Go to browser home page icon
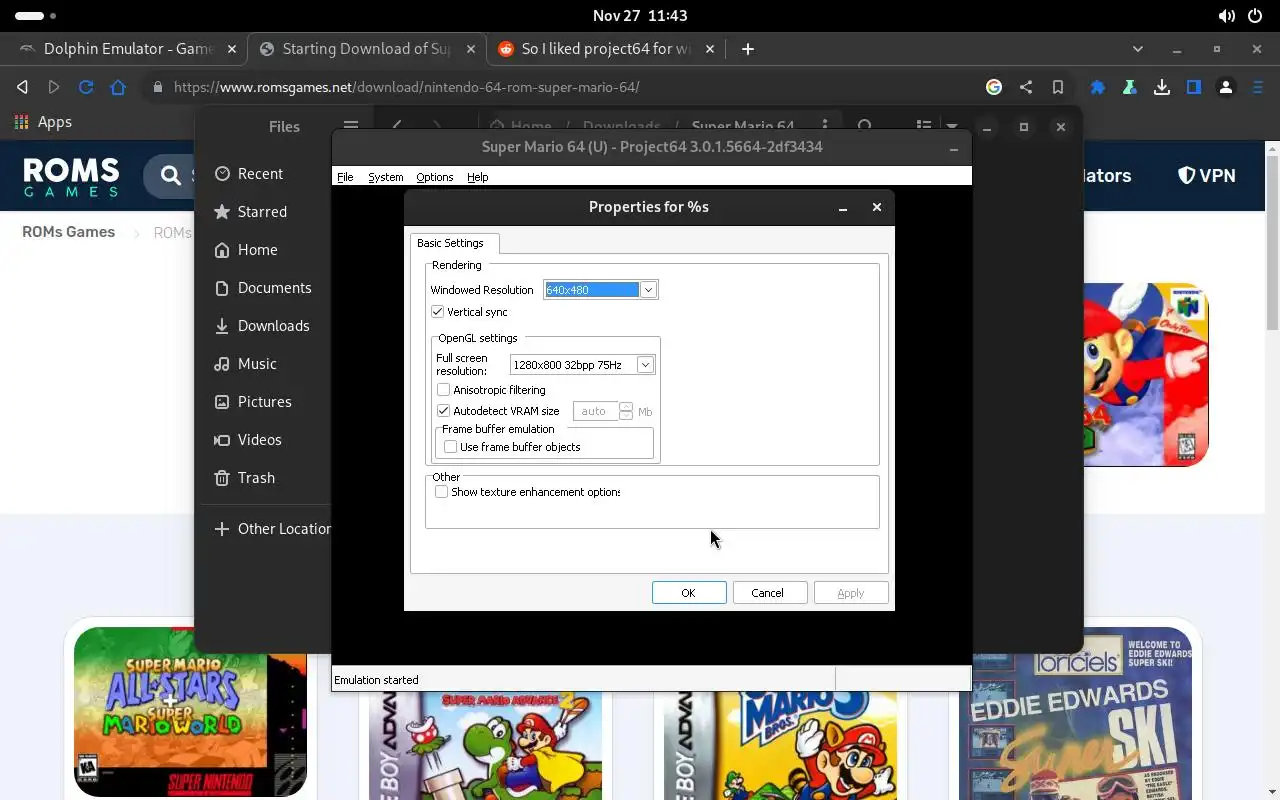The image size is (1280, 800). coord(118,87)
